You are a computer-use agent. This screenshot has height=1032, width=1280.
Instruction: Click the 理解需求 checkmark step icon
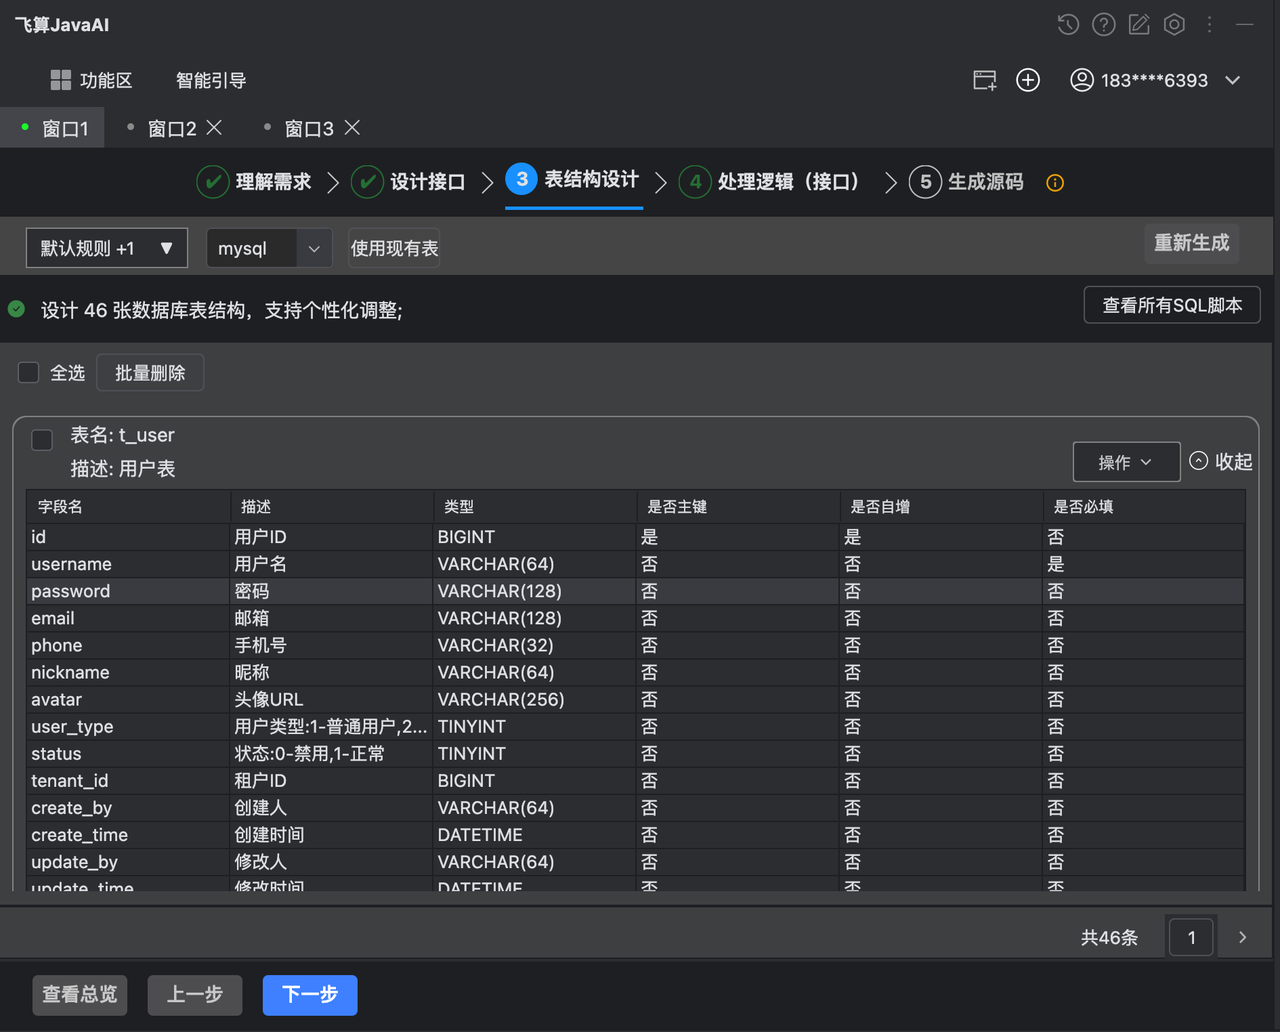coord(212,182)
